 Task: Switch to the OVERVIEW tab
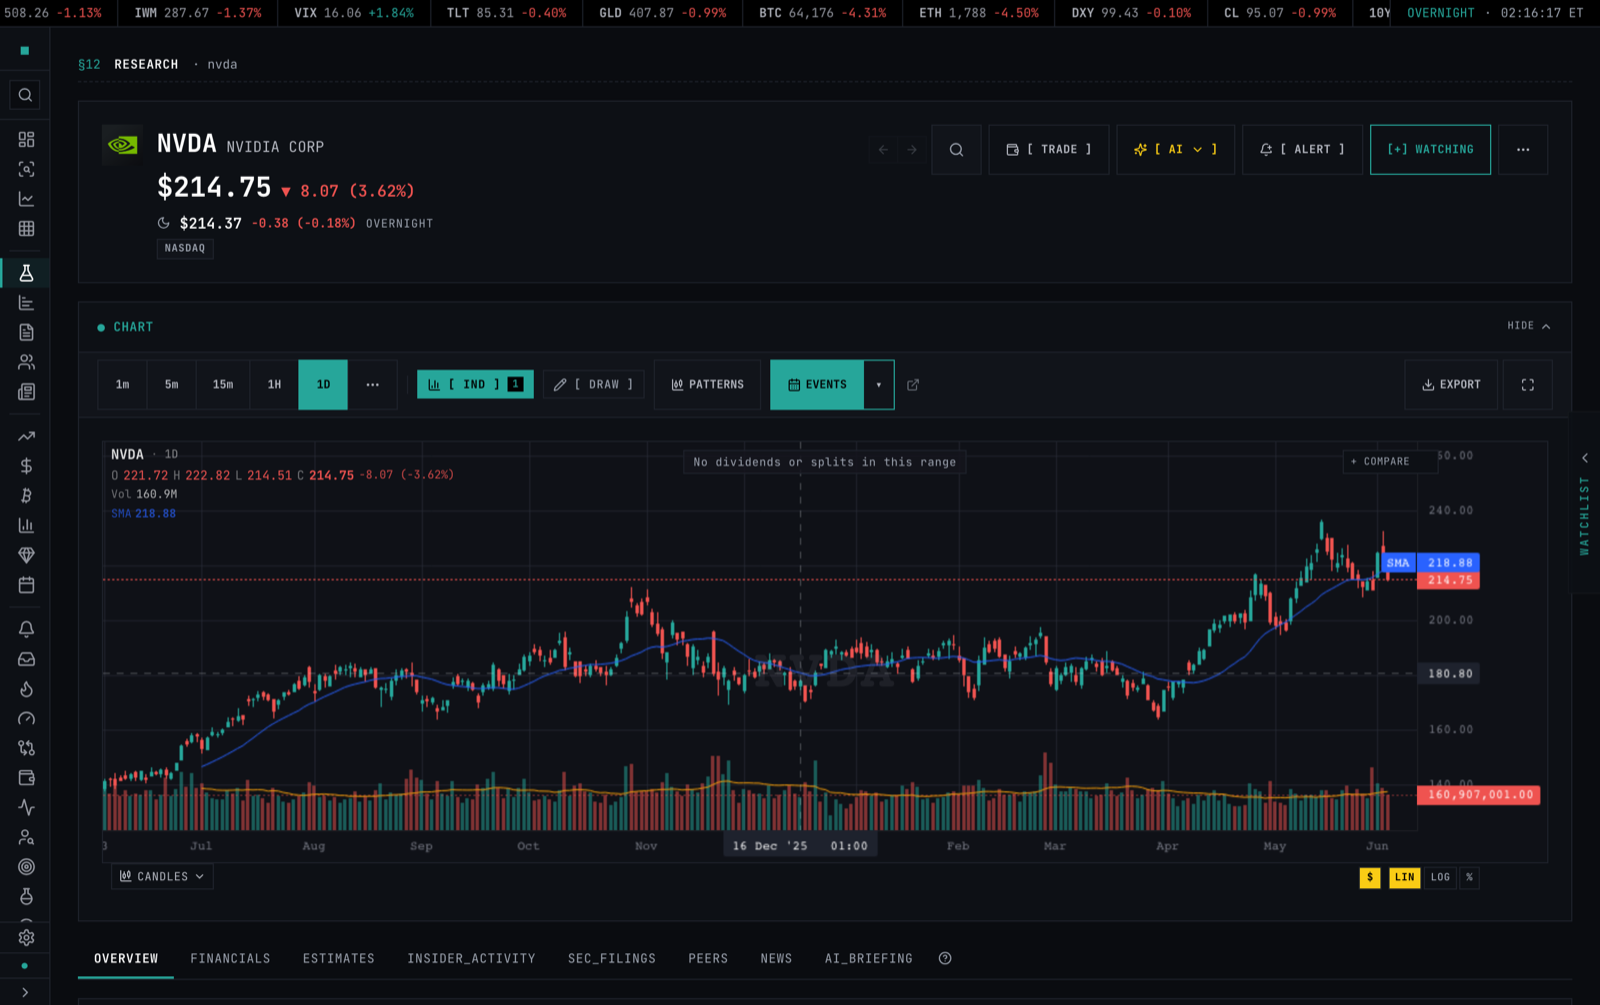point(126,959)
